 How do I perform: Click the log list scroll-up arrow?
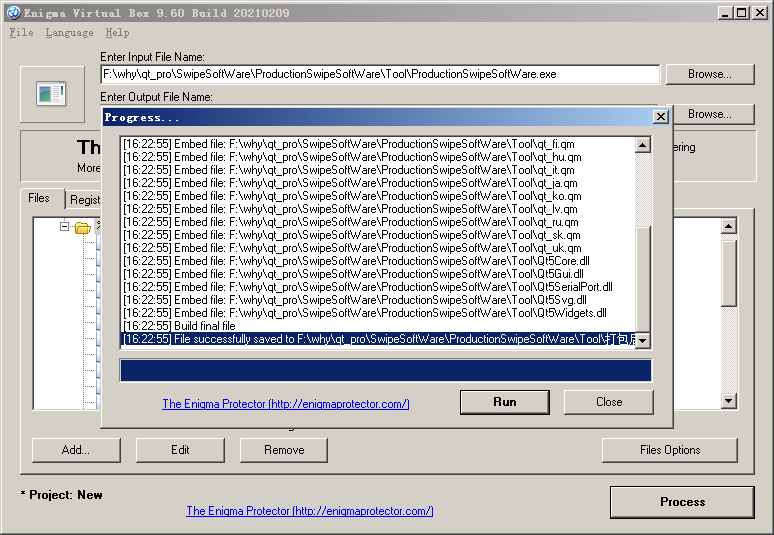coord(642,145)
